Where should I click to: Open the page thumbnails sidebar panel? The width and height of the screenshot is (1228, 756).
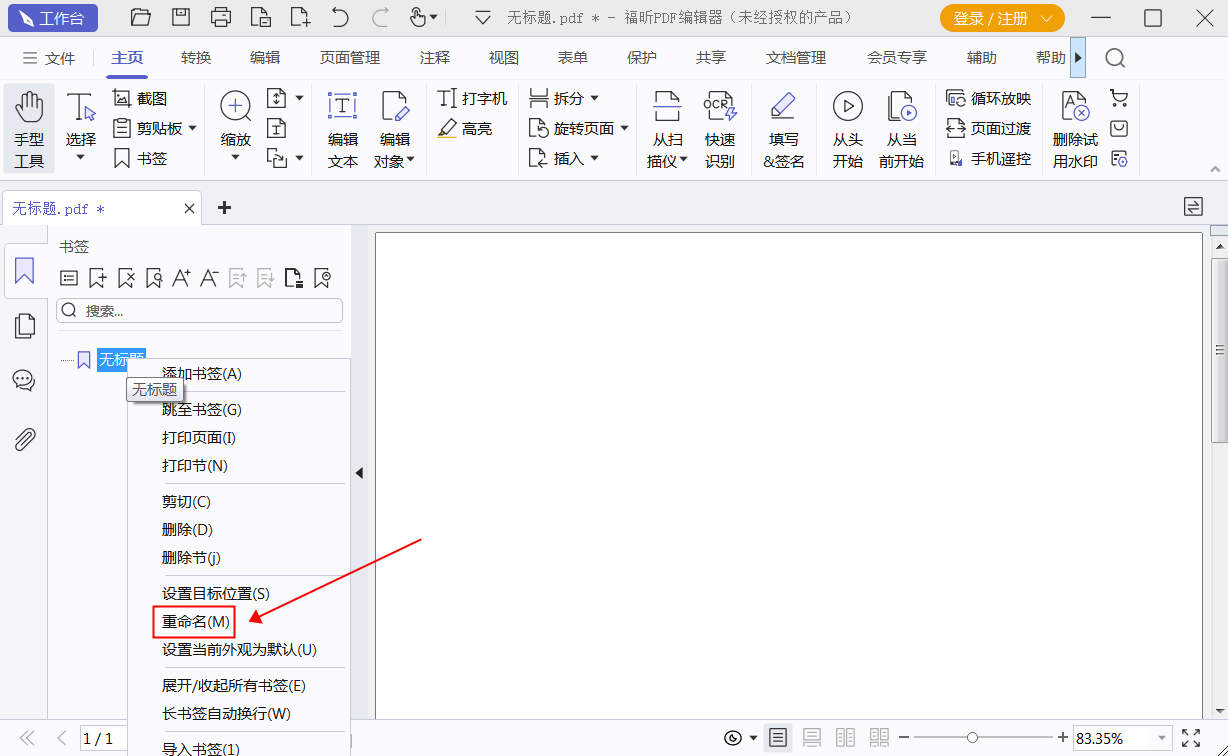click(24, 325)
